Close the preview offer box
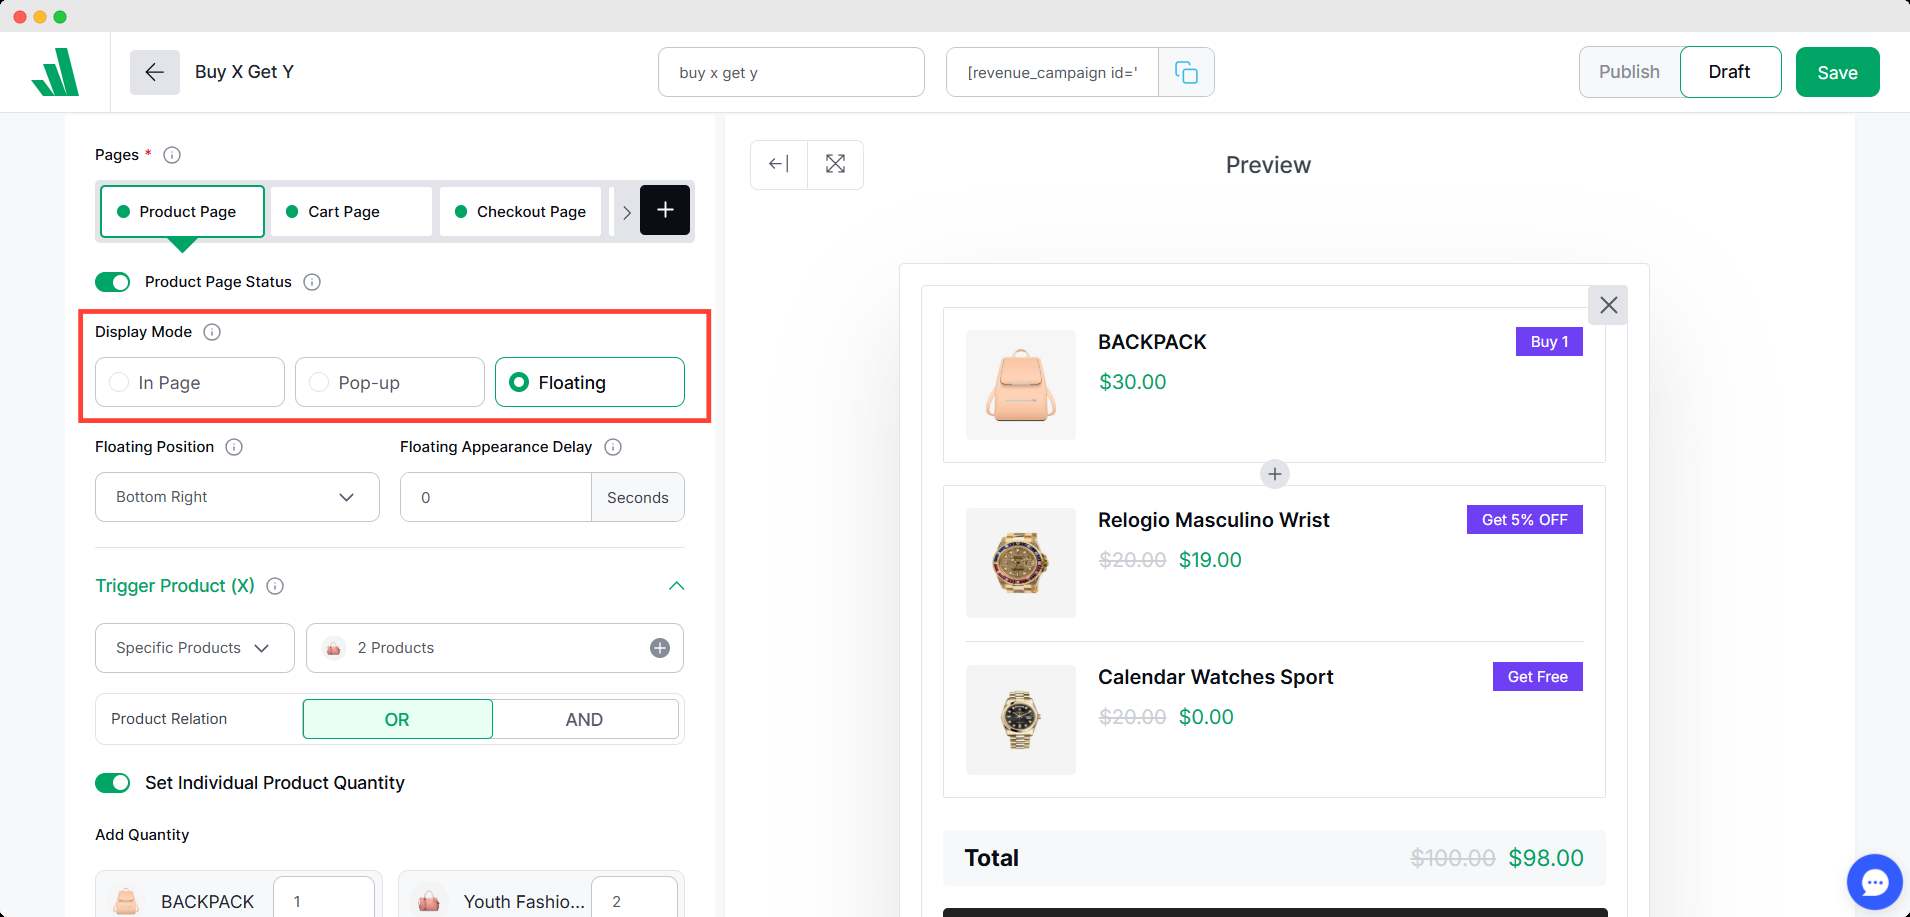Image resolution: width=1910 pixels, height=917 pixels. pyautogui.click(x=1608, y=305)
